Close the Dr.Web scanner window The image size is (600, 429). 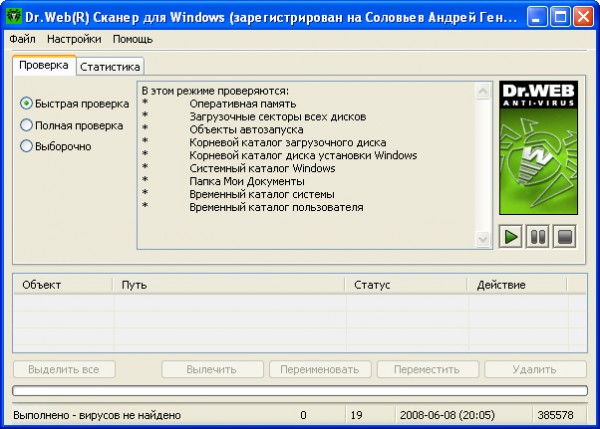click(584, 17)
